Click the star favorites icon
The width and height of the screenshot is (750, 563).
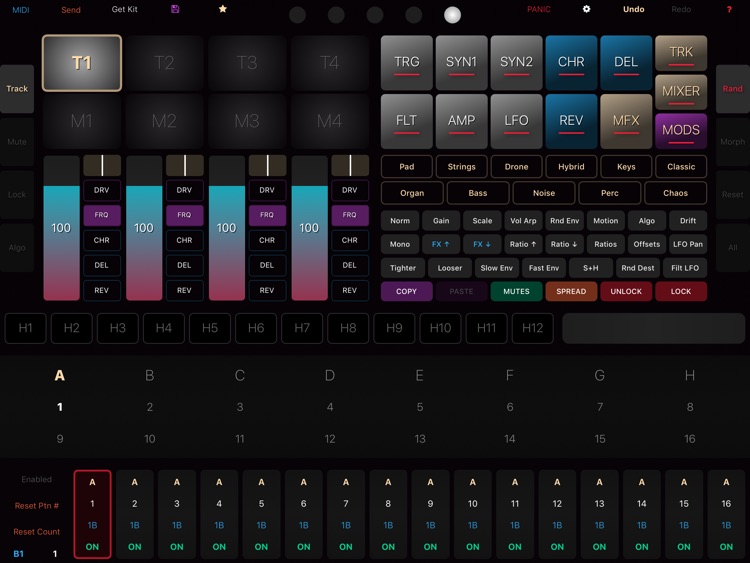(222, 9)
